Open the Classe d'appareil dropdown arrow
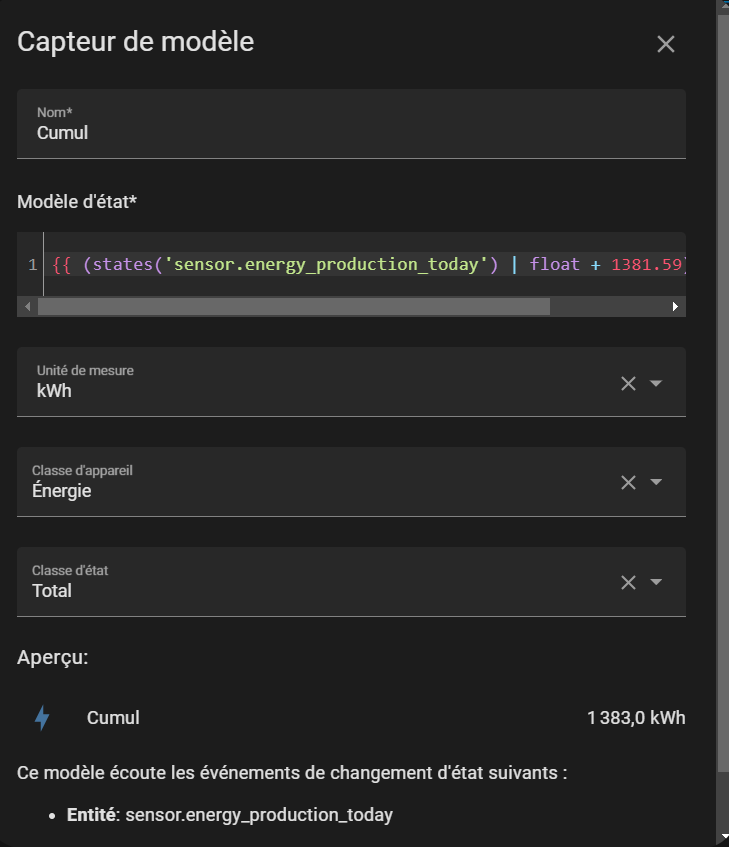This screenshot has height=847, width=729. click(x=657, y=482)
